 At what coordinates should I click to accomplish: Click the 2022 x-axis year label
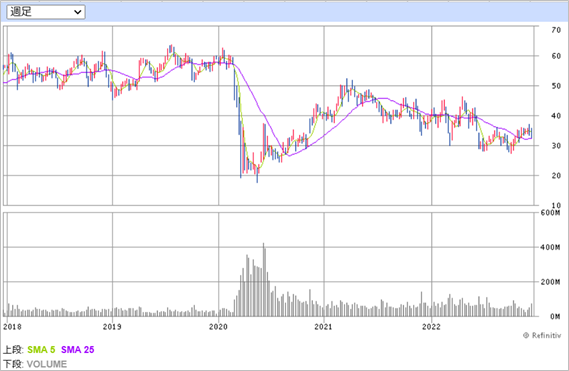point(431,327)
